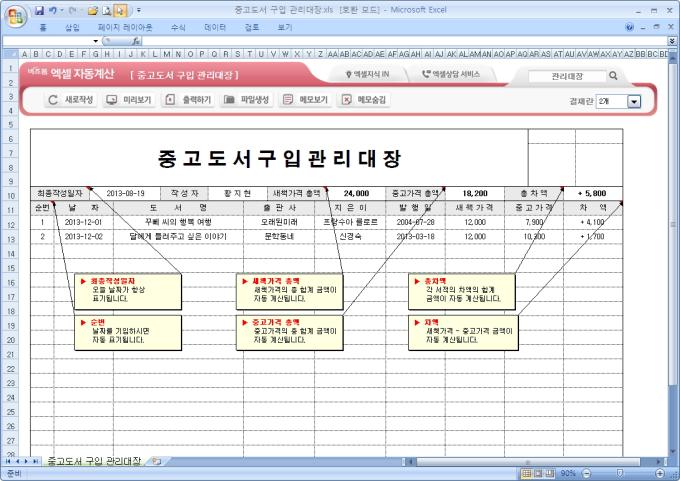Open the round Office button menu

click(16, 16)
